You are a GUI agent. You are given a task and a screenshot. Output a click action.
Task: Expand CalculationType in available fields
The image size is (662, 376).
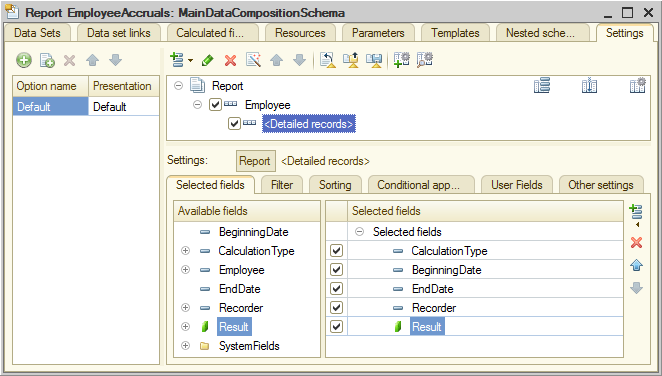pos(185,251)
